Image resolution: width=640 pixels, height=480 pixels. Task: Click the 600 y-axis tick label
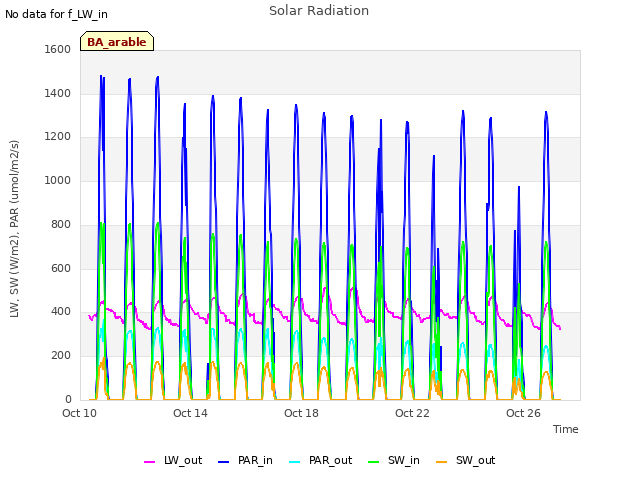61,269
